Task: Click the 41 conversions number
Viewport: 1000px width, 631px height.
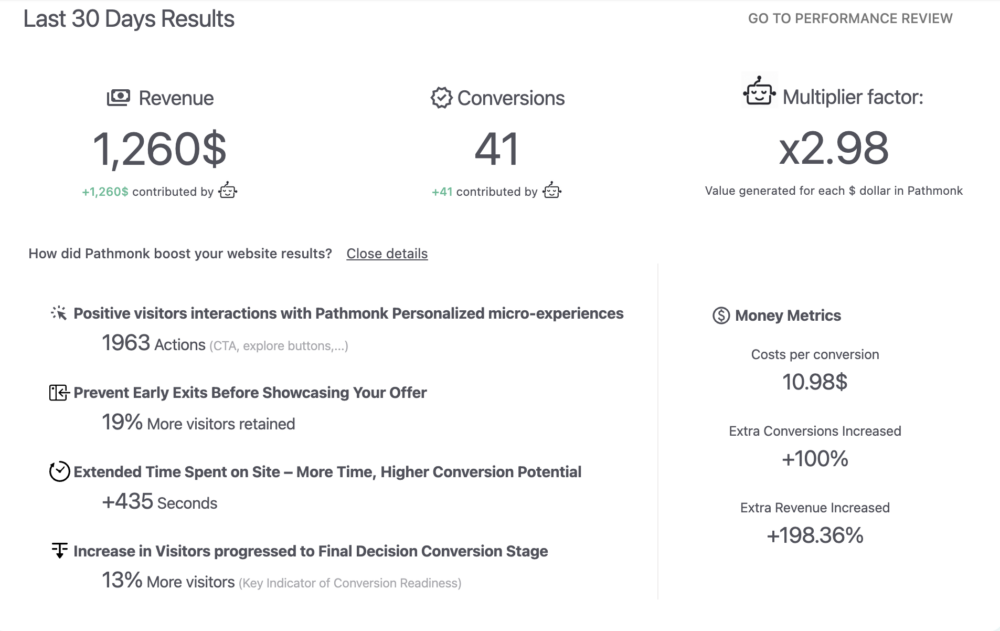Action: click(x=497, y=150)
